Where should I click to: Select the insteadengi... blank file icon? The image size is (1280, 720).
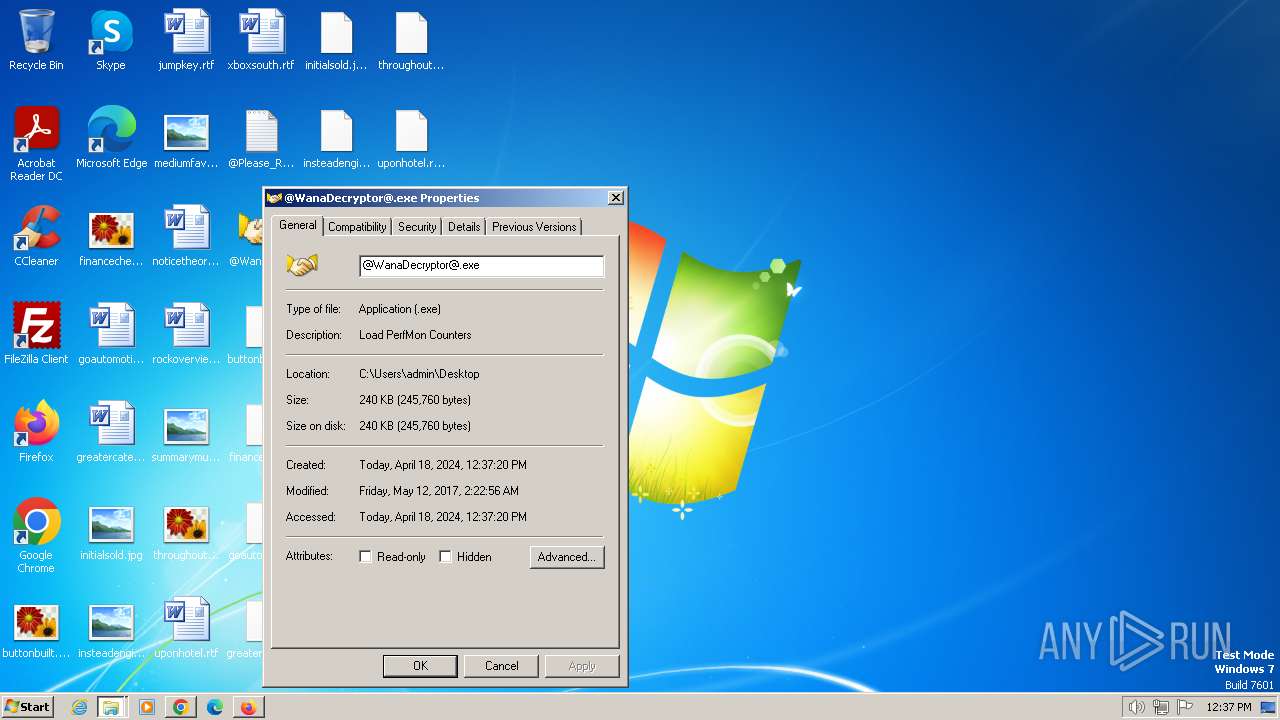[336, 138]
